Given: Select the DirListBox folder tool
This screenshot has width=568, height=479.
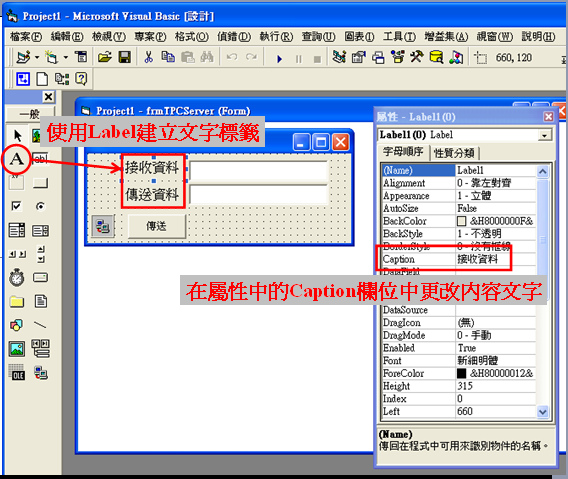Looking at the screenshot, I should (x=17, y=301).
